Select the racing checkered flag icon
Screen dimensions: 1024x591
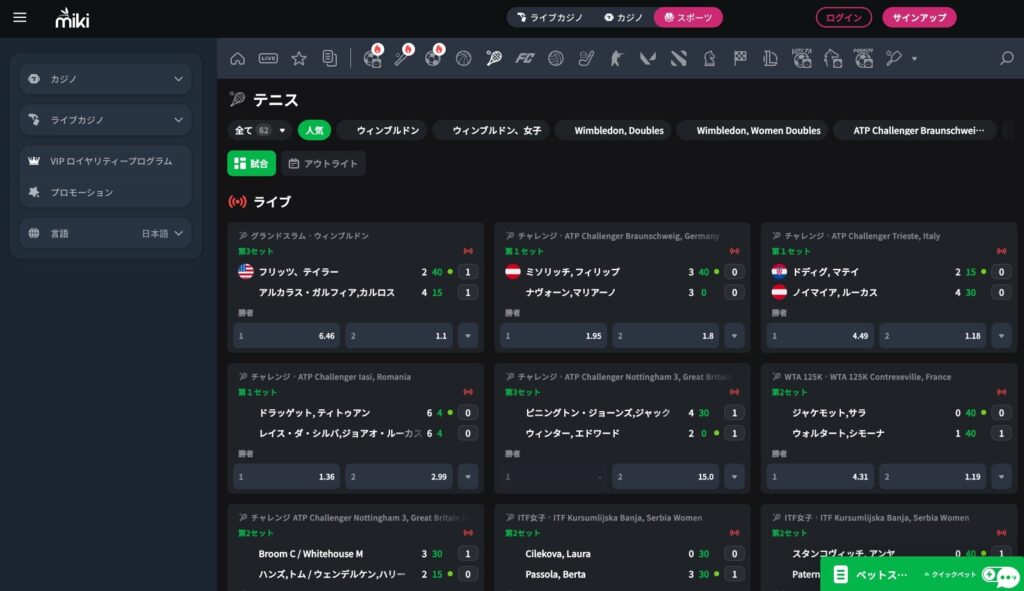pyautogui.click(x=740, y=59)
